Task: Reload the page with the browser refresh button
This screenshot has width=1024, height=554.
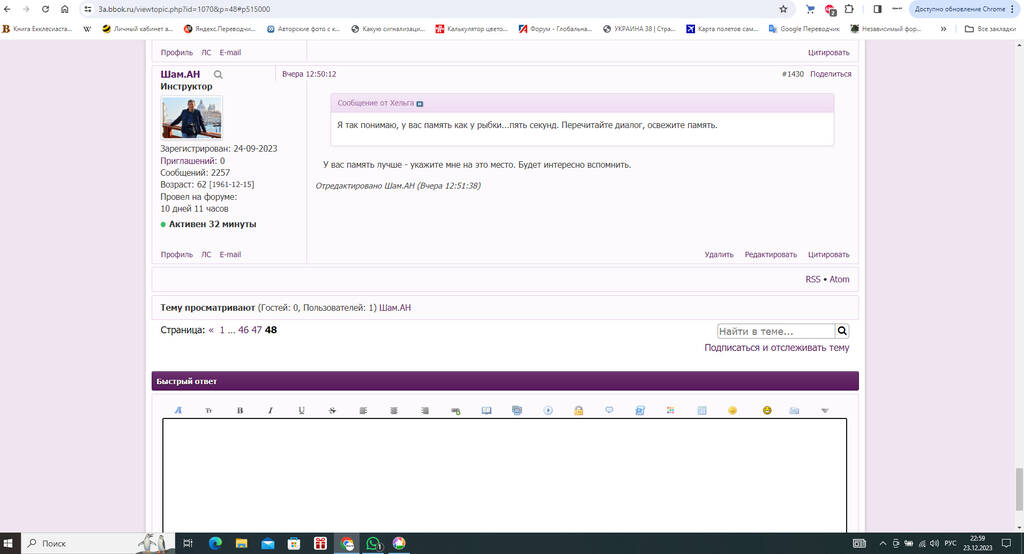Action: (45, 9)
